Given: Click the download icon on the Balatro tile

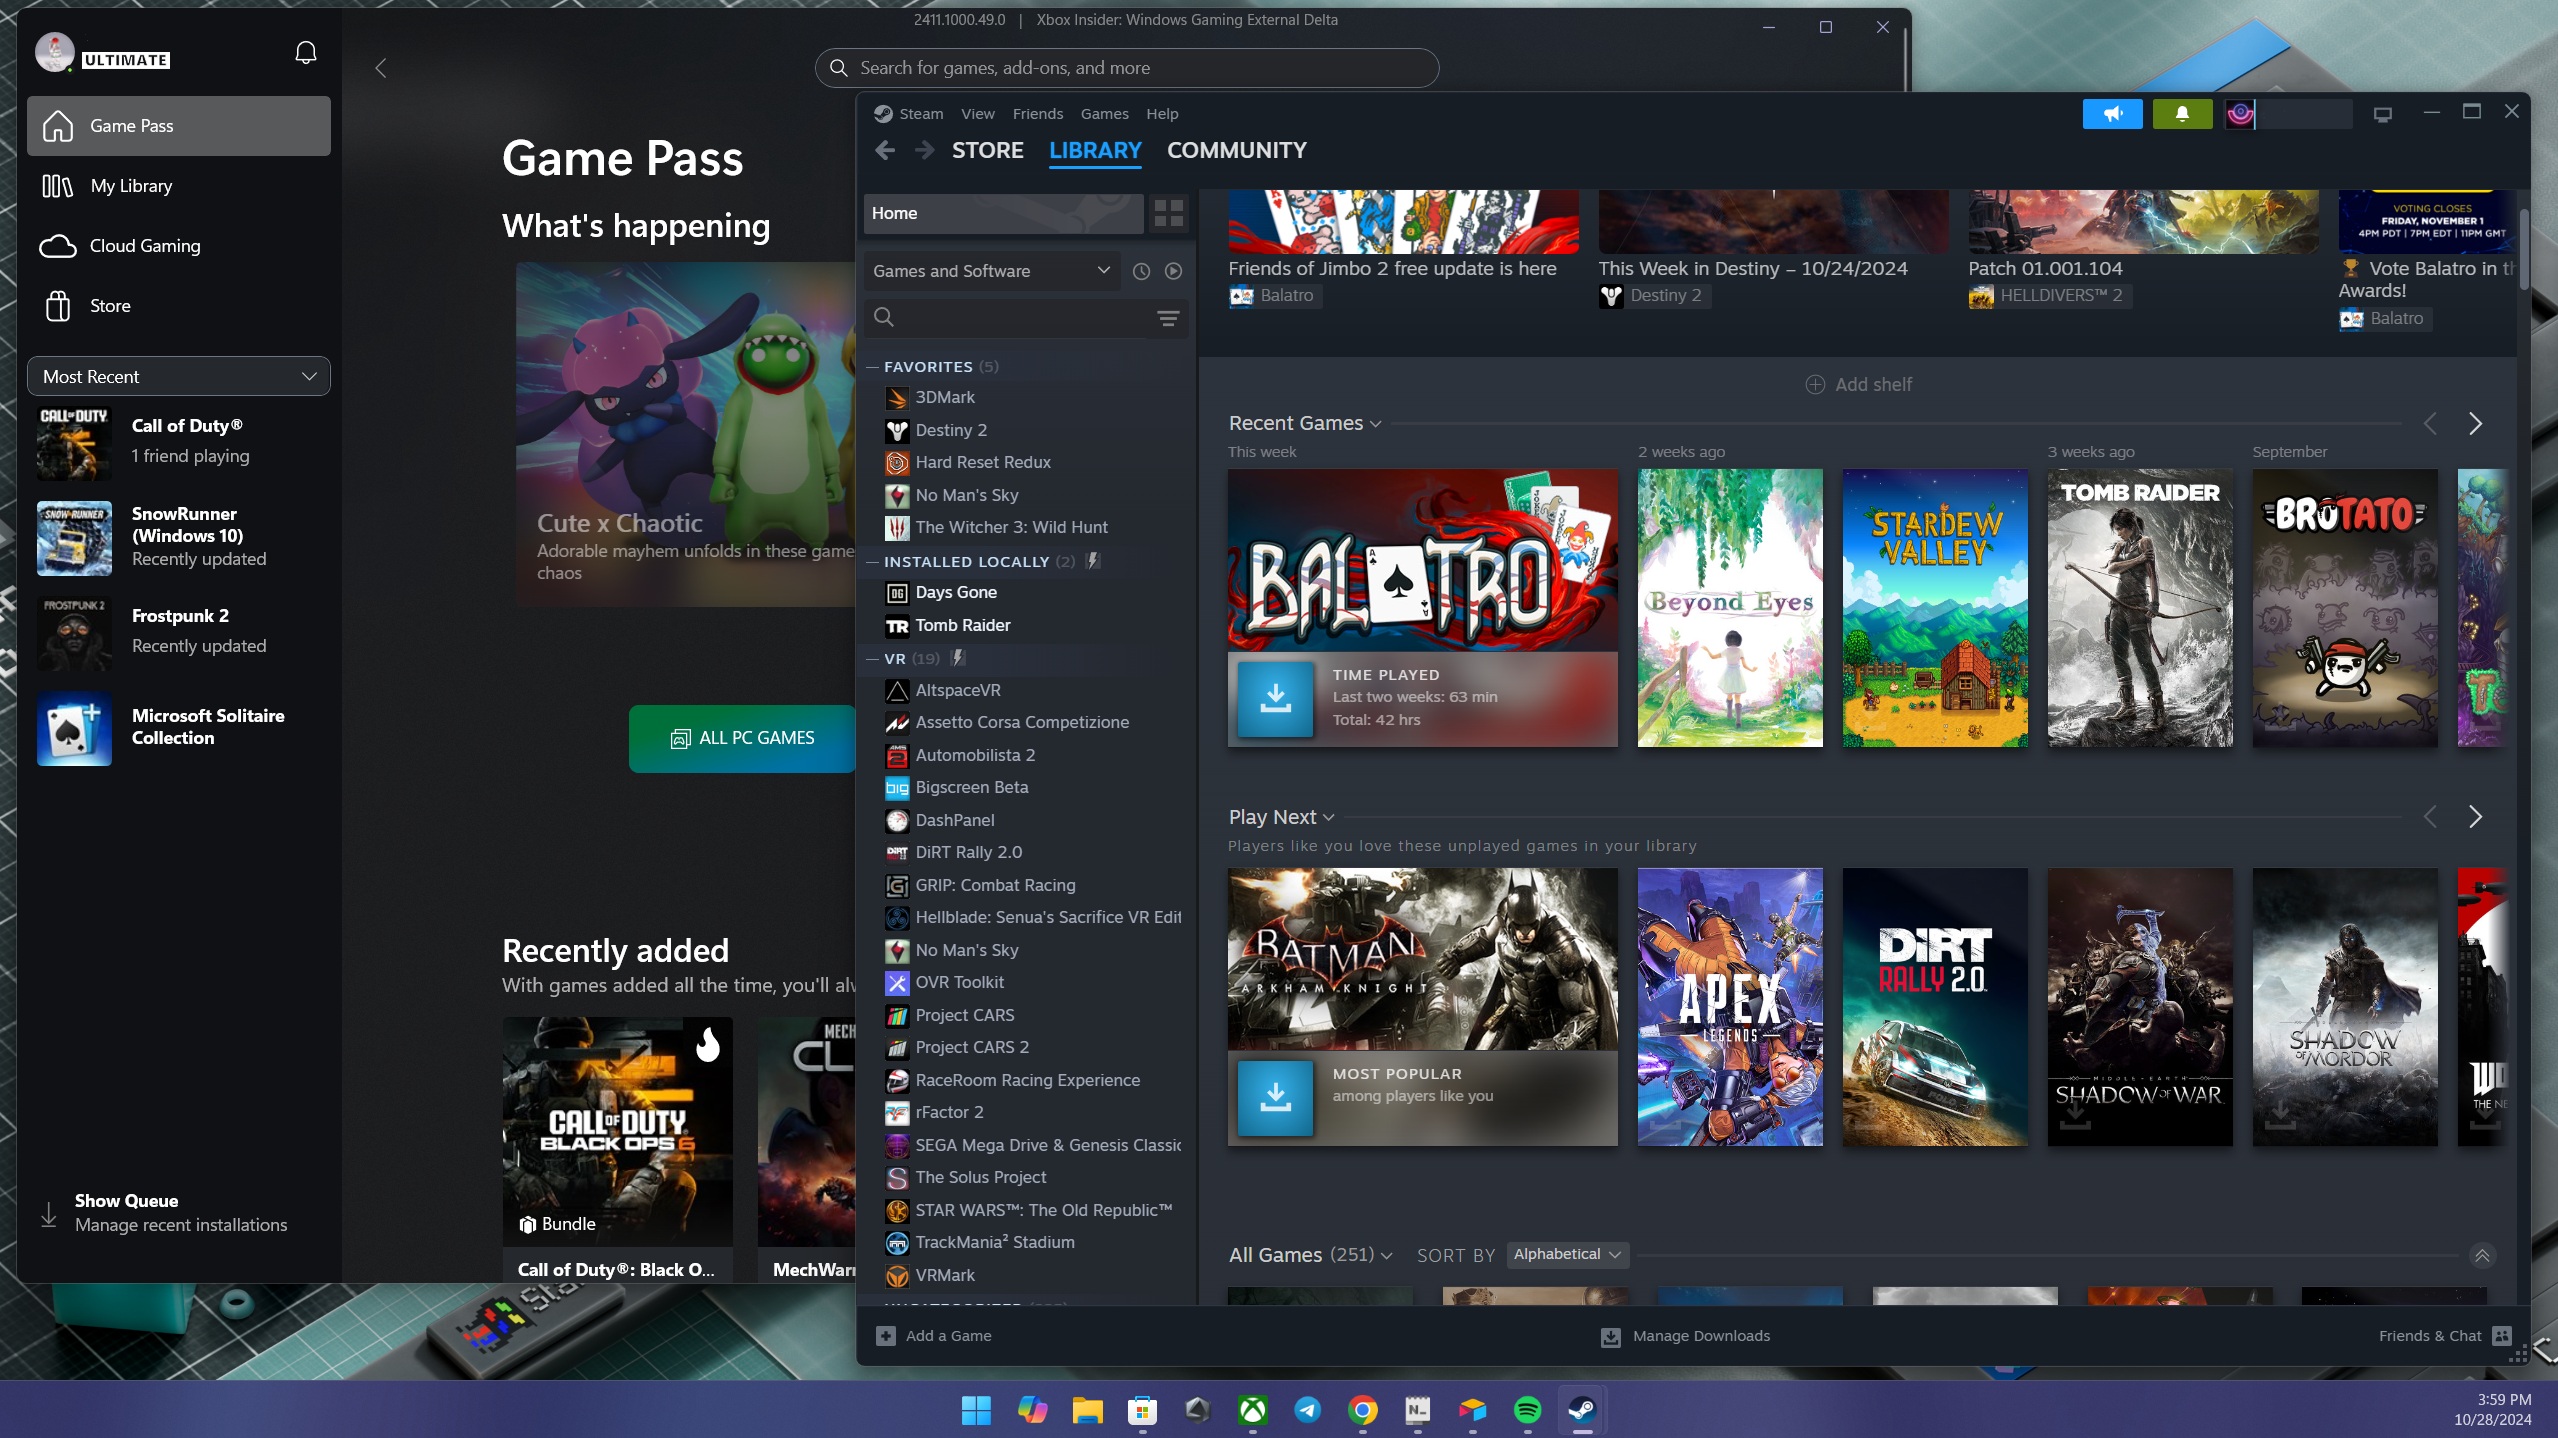Looking at the screenshot, I should point(1275,699).
